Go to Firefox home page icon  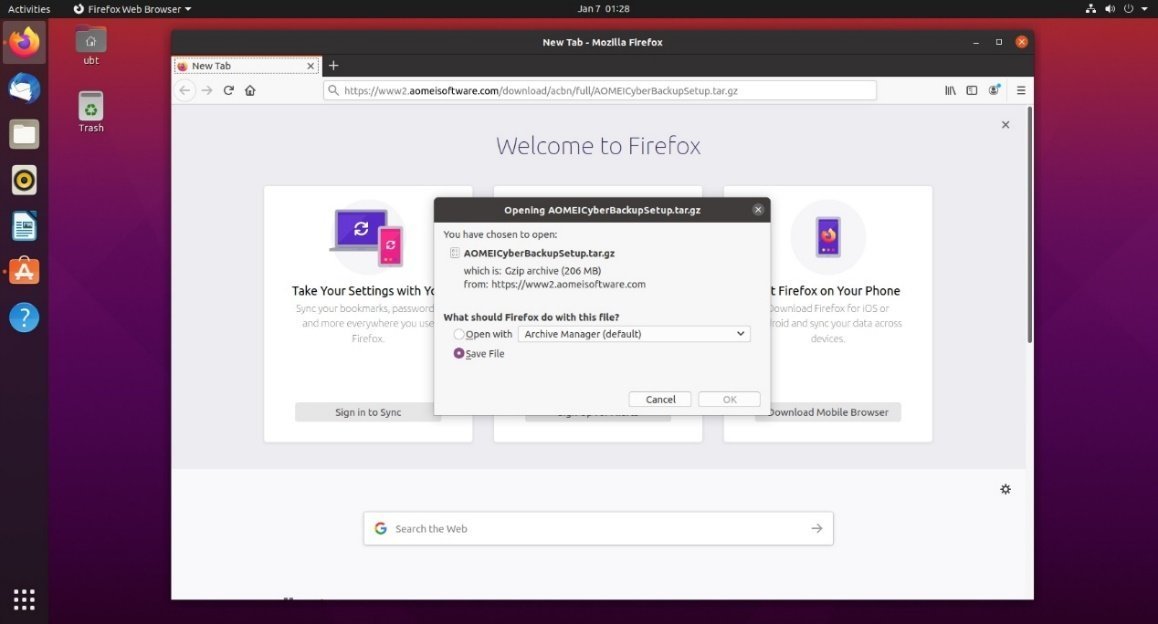click(250, 90)
